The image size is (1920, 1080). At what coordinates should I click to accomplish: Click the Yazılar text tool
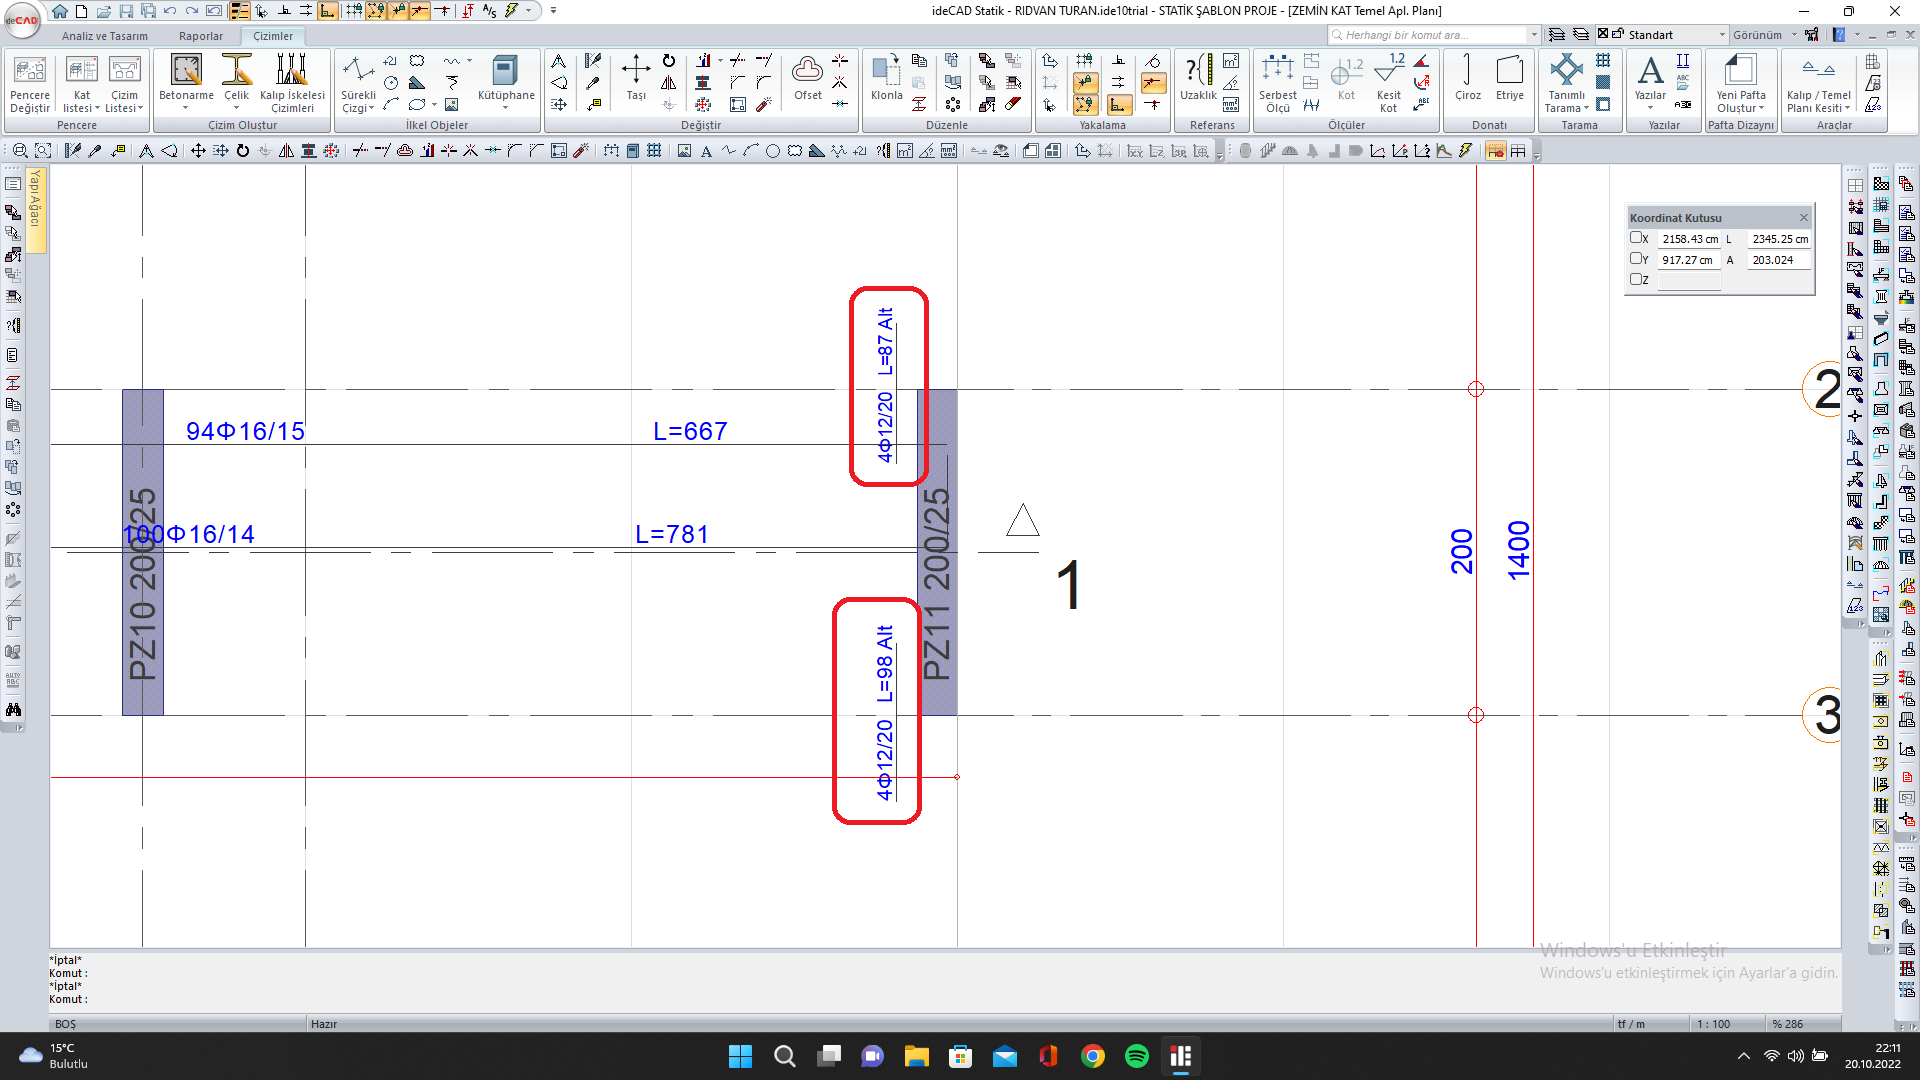coord(1650,84)
